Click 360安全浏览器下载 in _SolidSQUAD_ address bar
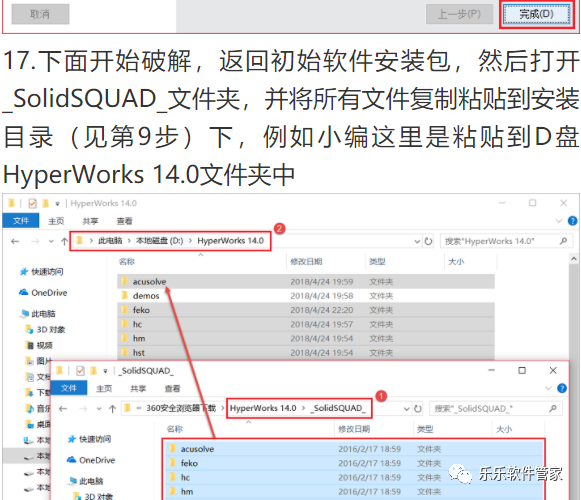 click(x=181, y=408)
